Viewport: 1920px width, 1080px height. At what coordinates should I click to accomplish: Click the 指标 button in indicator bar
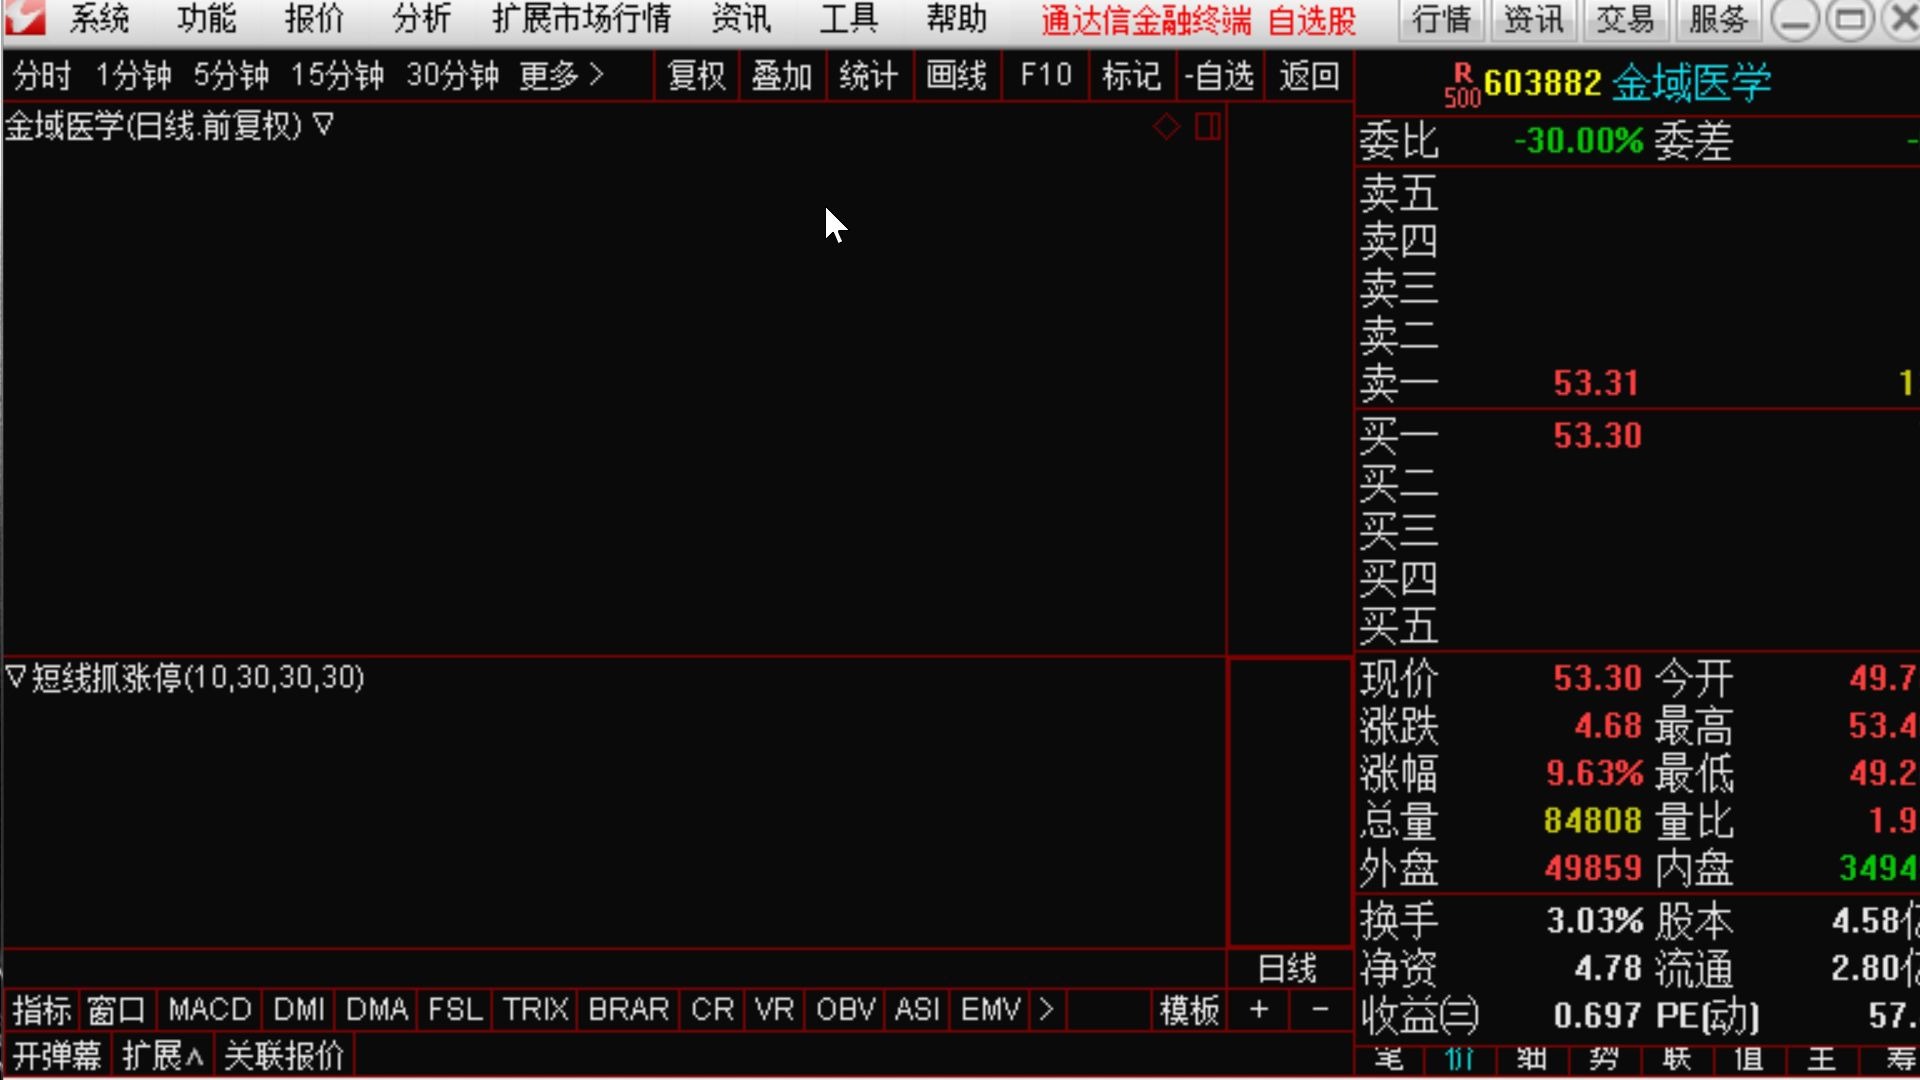point(42,1010)
